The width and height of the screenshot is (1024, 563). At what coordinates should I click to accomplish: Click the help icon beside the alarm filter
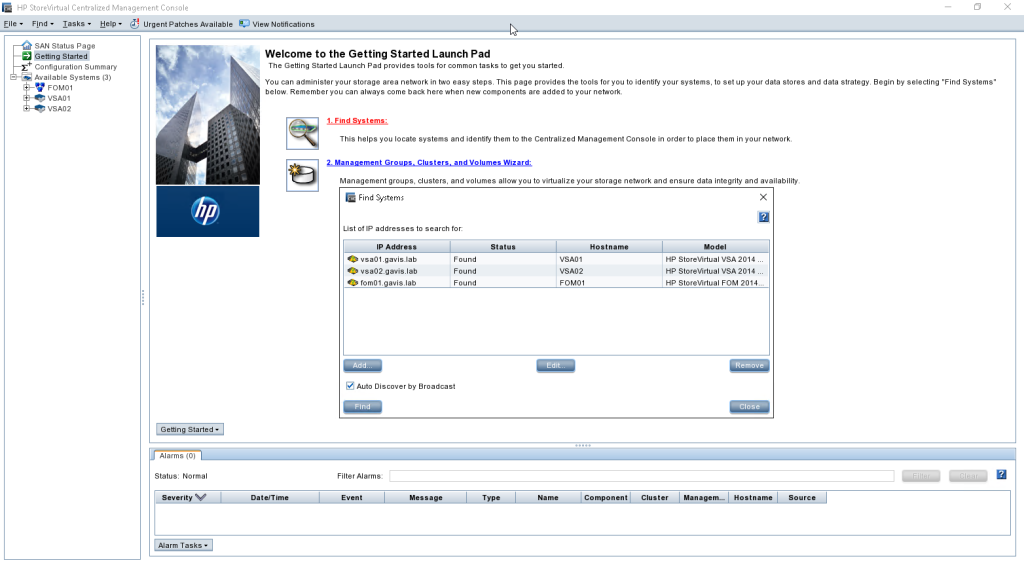1001,475
